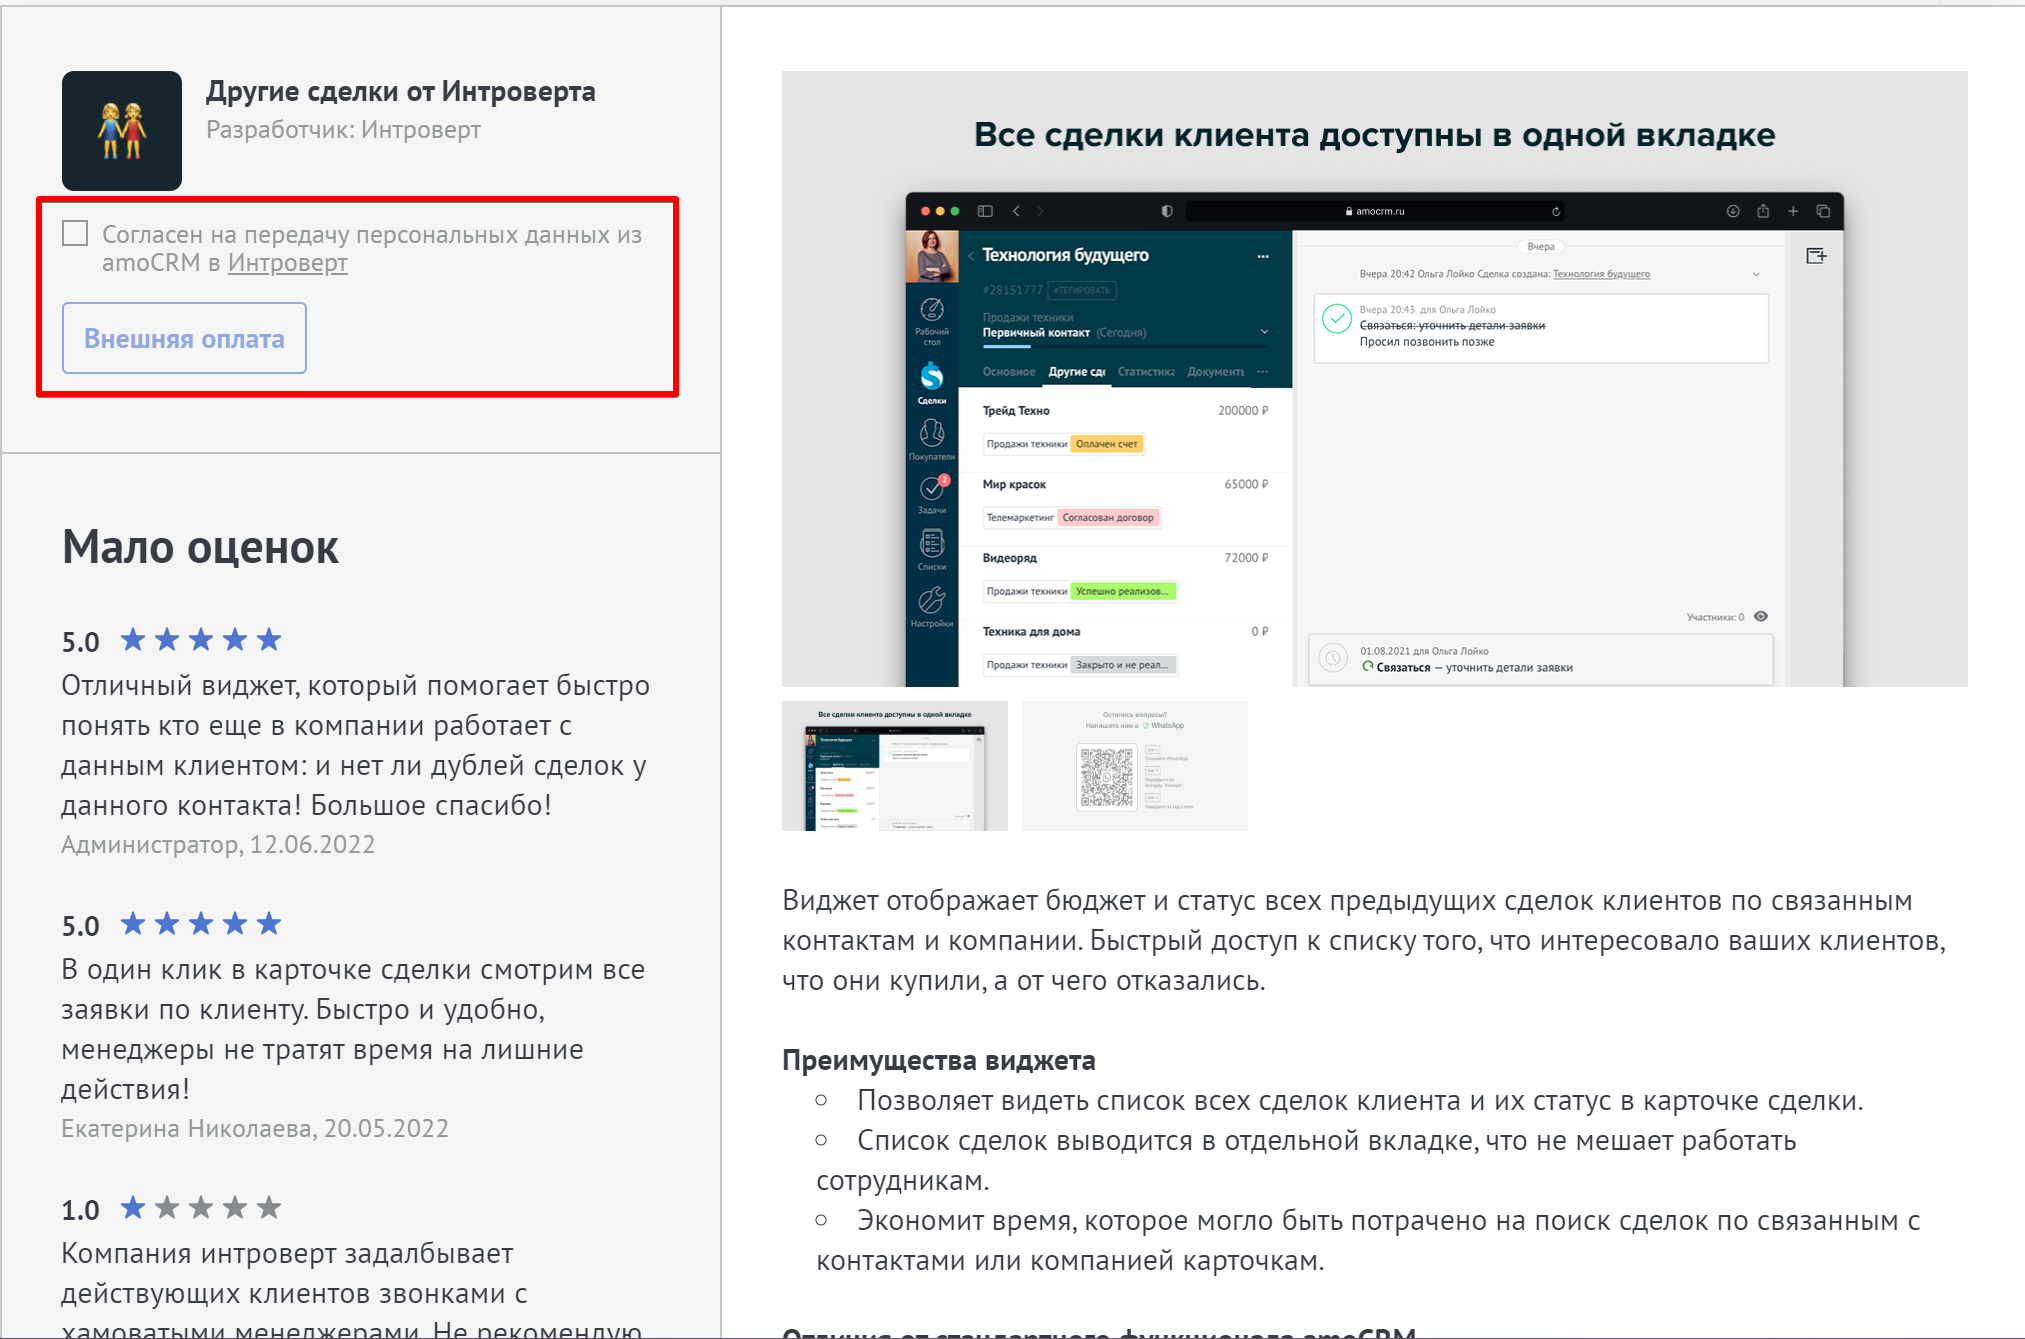Image resolution: width=2025 pixels, height=1339 pixels.
Task: Open the large widget preview screenshot
Action: [x=1375, y=379]
